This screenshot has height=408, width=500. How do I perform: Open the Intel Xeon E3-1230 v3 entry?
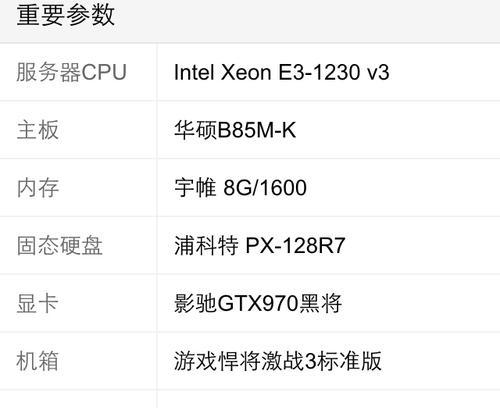pos(282,72)
